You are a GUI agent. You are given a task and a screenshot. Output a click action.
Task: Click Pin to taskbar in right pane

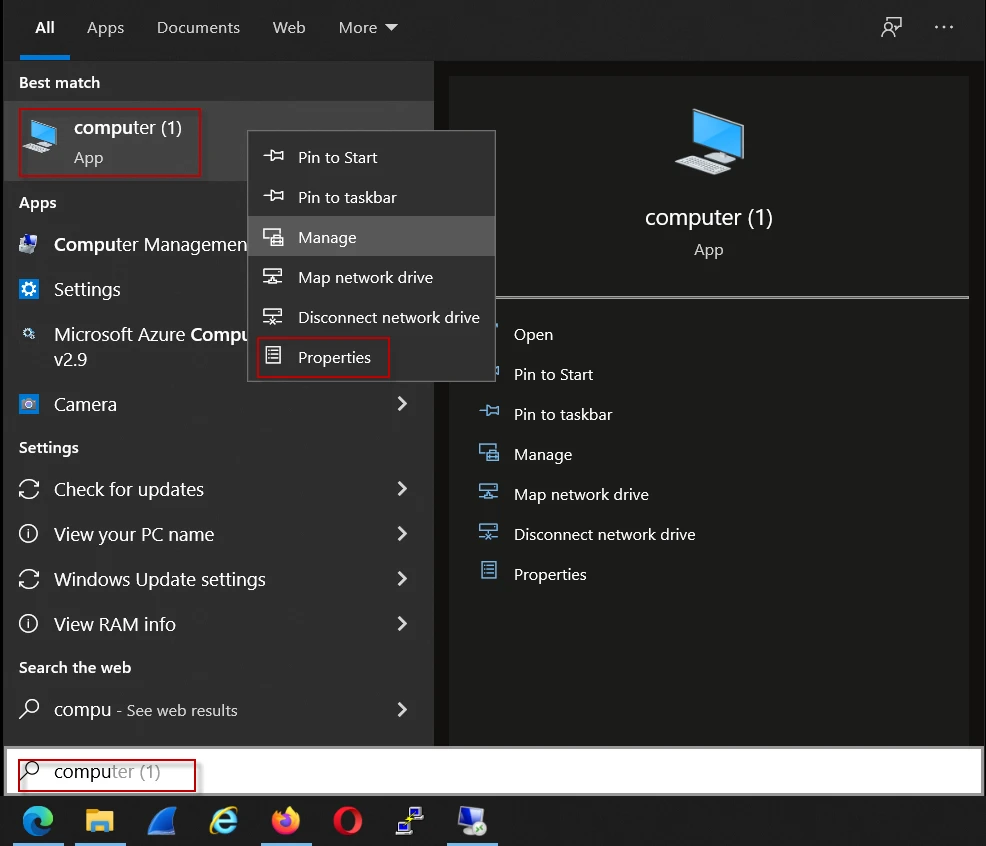(x=563, y=415)
